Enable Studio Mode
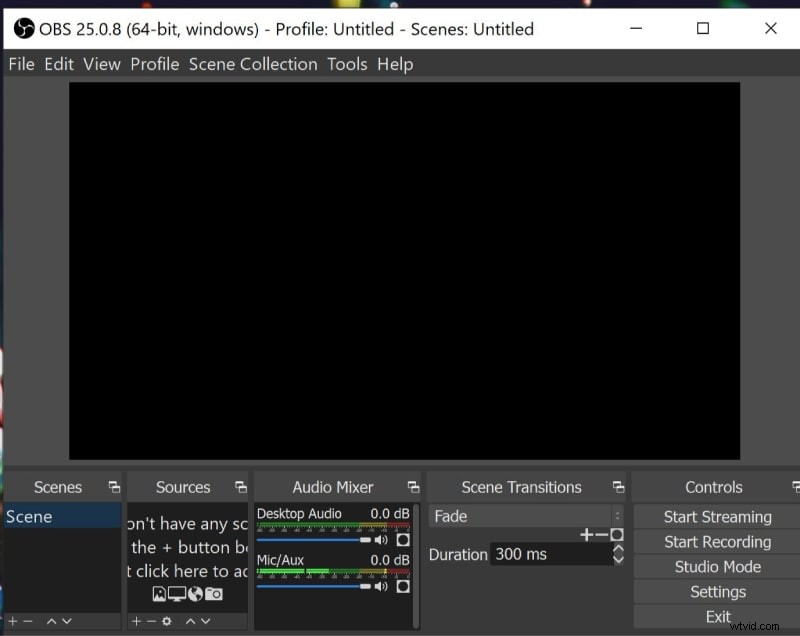Image resolution: width=800 pixels, height=636 pixels. coord(716,566)
